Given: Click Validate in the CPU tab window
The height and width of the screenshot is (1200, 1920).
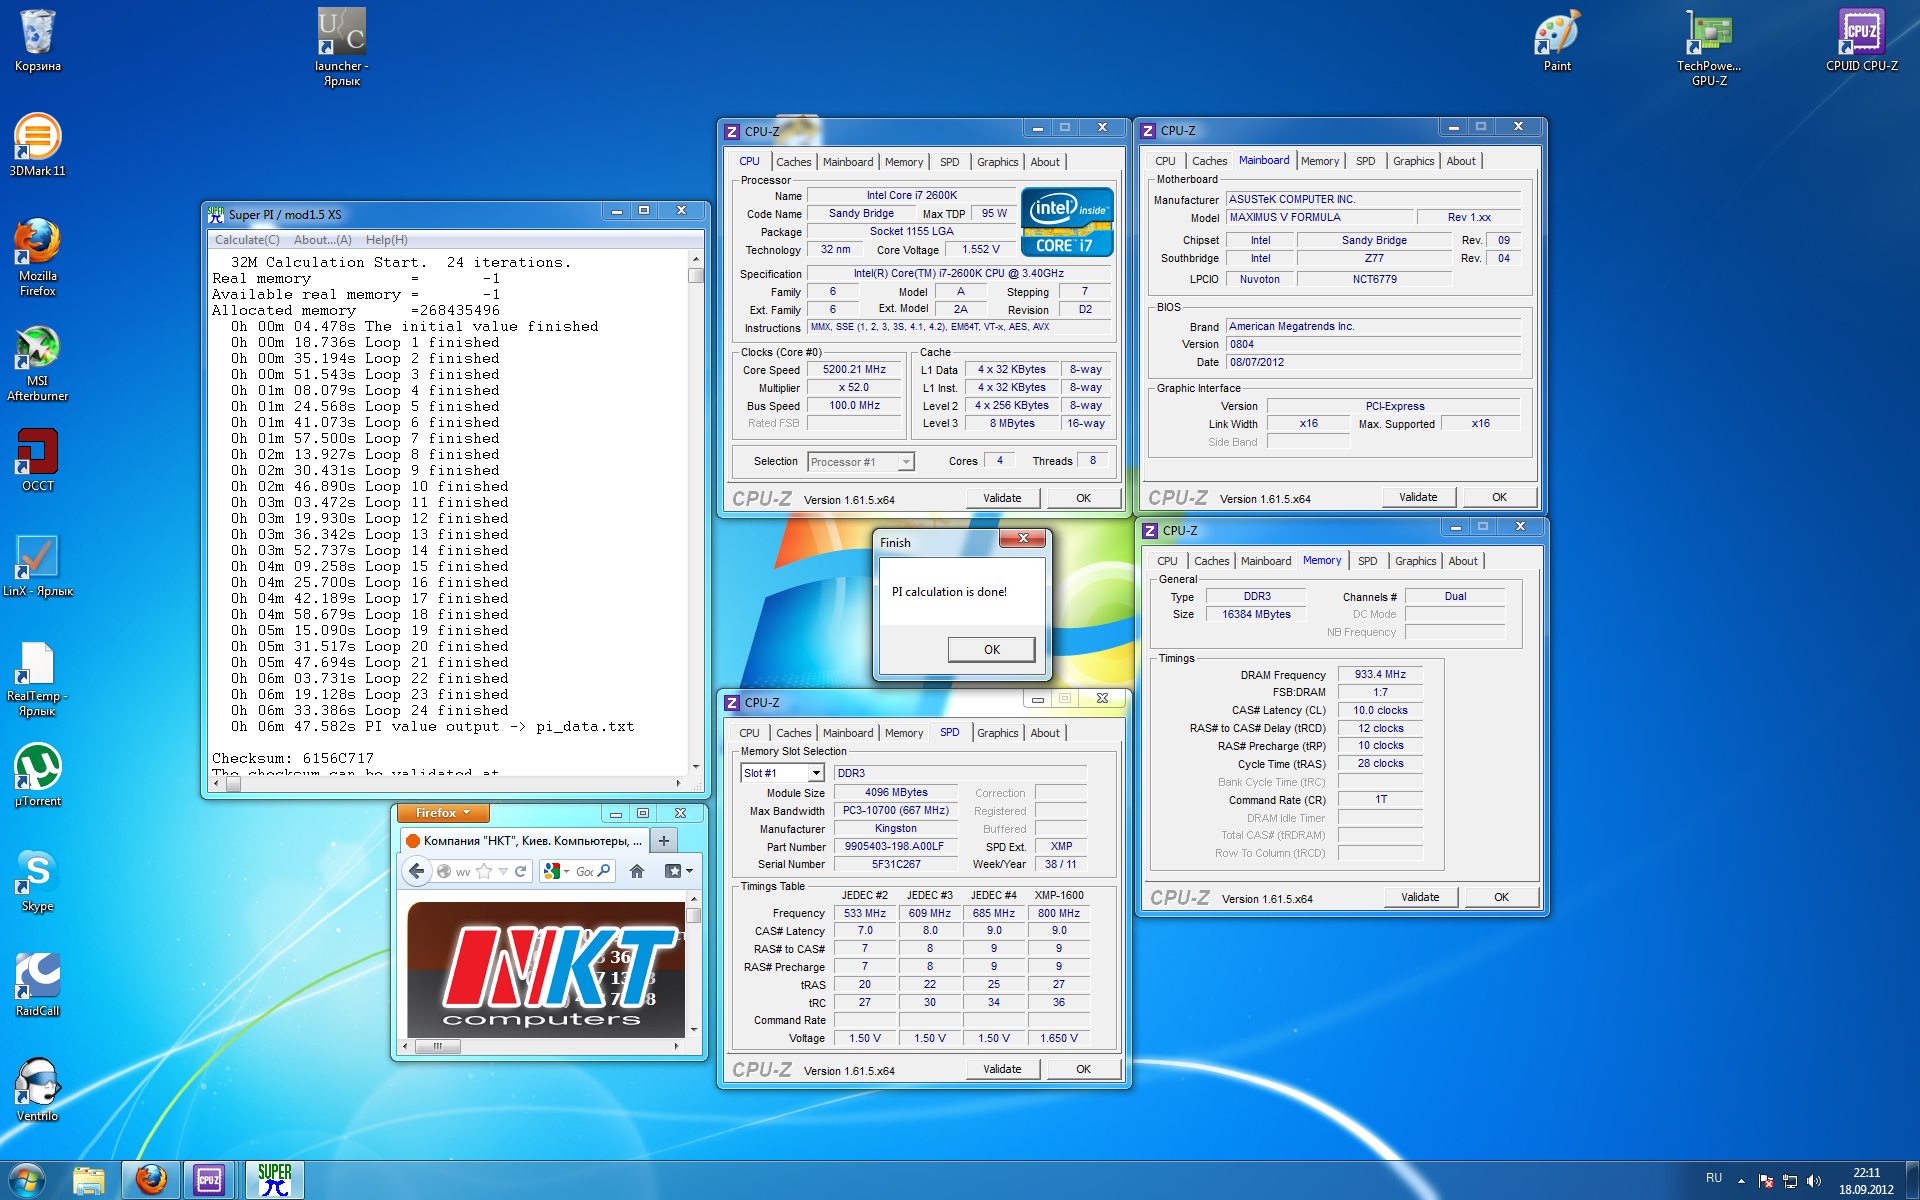Looking at the screenshot, I should coord(1002,498).
